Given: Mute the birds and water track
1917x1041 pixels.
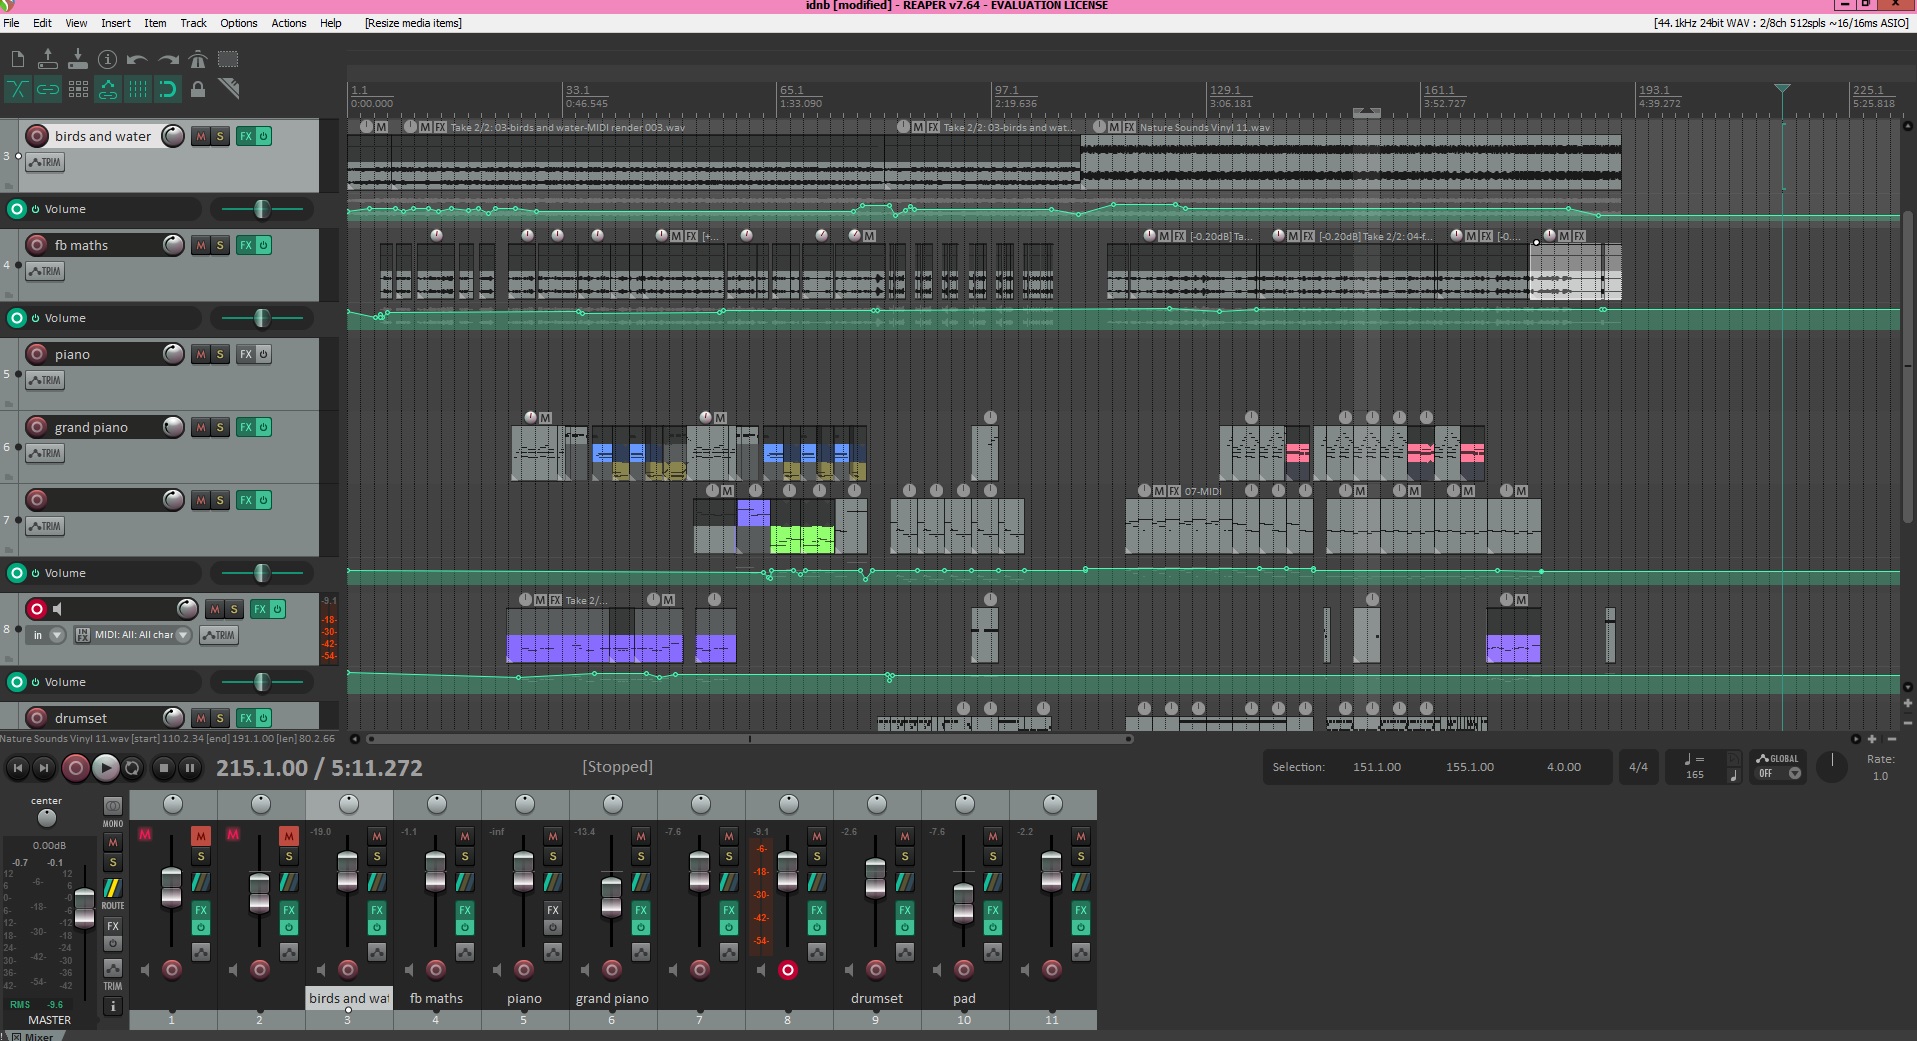Looking at the screenshot, I should (x=201, y=136).
